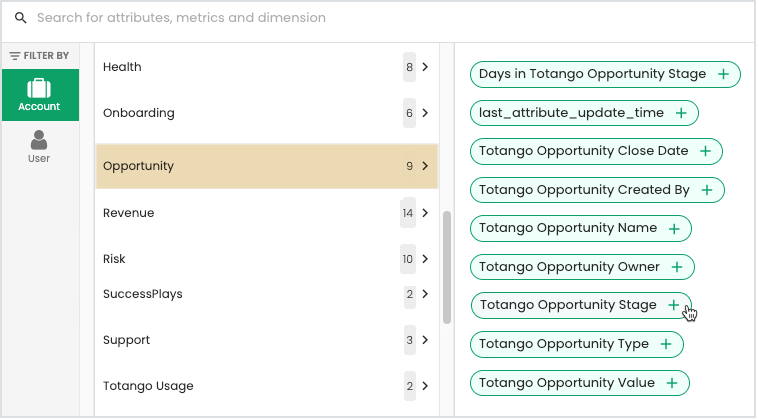
Task: Click the Health count badge 8
Action: pos(410,67)
